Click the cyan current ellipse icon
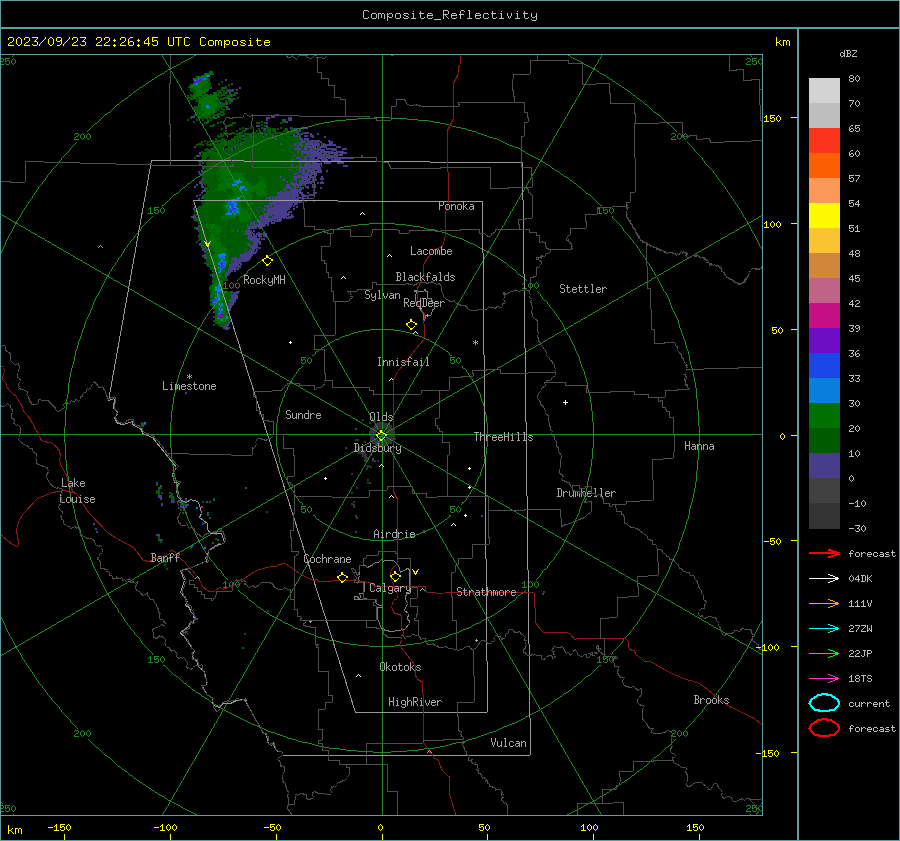The width and height of the screenshot is (900, 841). point(824,703)
